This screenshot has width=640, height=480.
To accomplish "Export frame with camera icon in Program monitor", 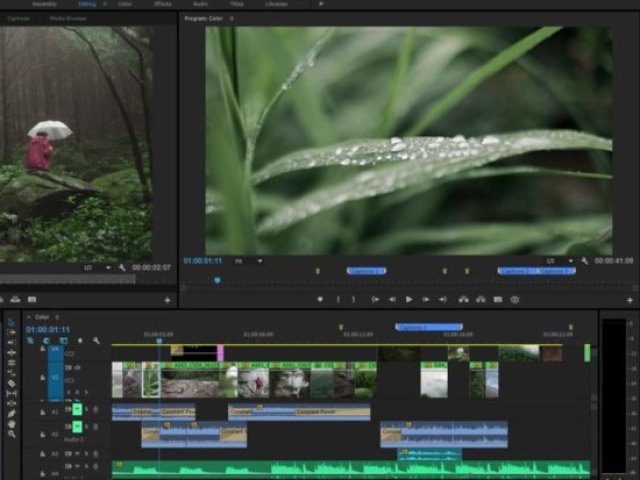I will [x=498, y=300].
